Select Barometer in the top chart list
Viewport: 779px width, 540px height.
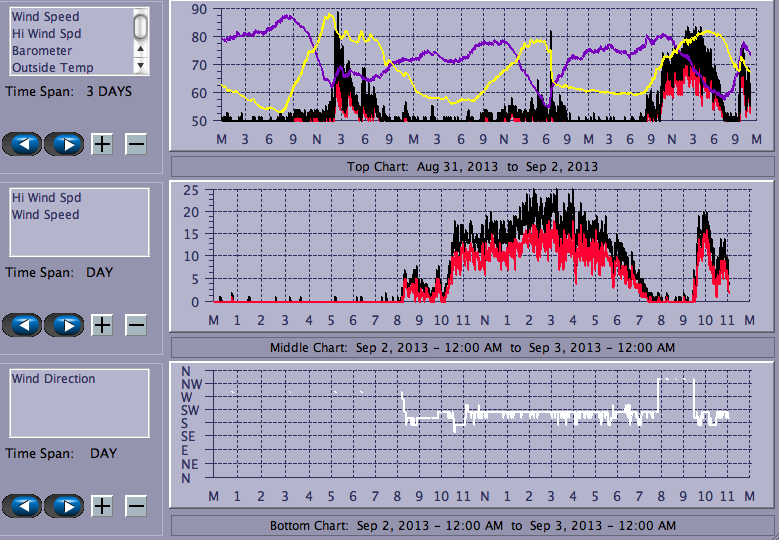42,51
